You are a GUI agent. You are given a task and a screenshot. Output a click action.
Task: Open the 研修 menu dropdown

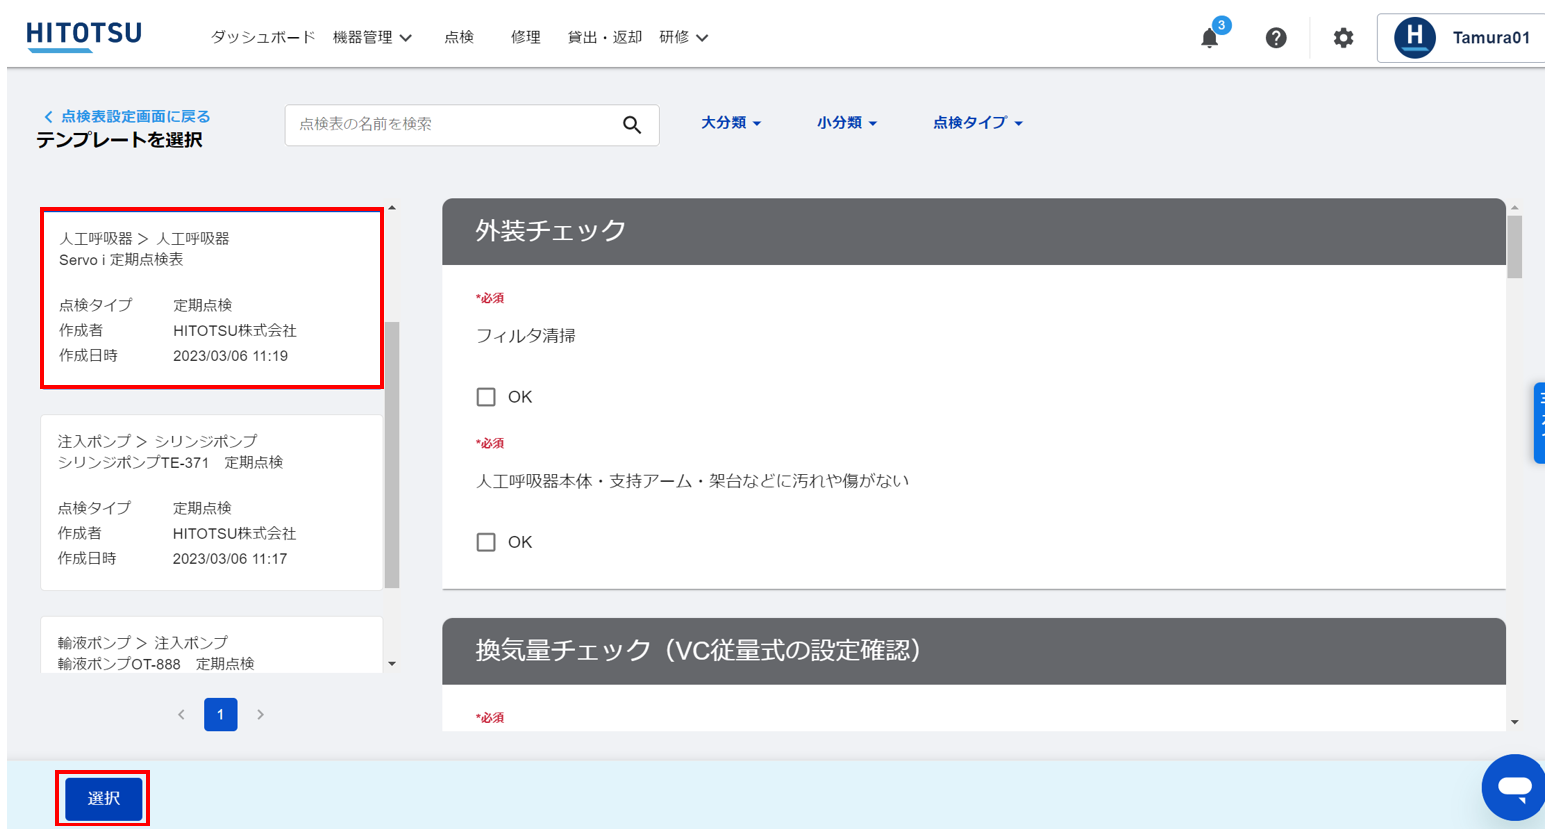coord(684,37)
